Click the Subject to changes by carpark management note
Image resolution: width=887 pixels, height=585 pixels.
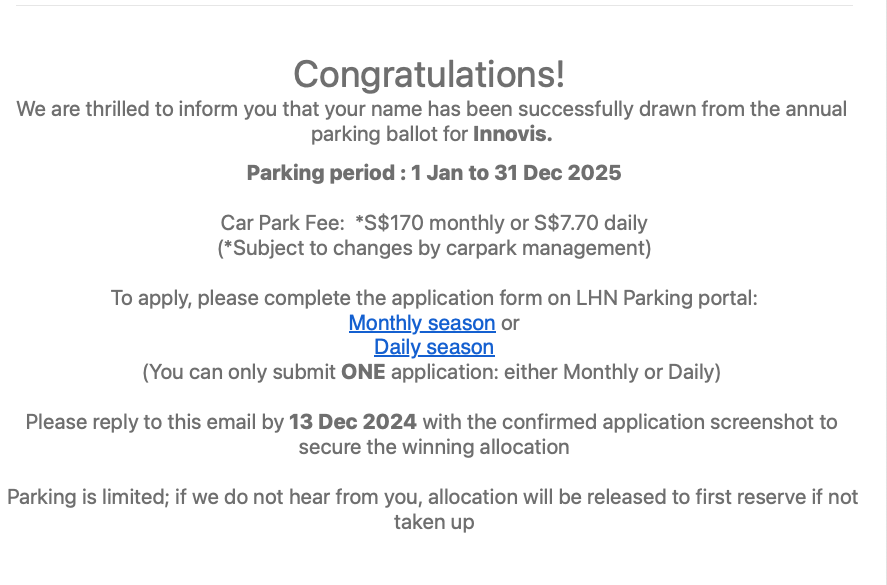[434, 248]
